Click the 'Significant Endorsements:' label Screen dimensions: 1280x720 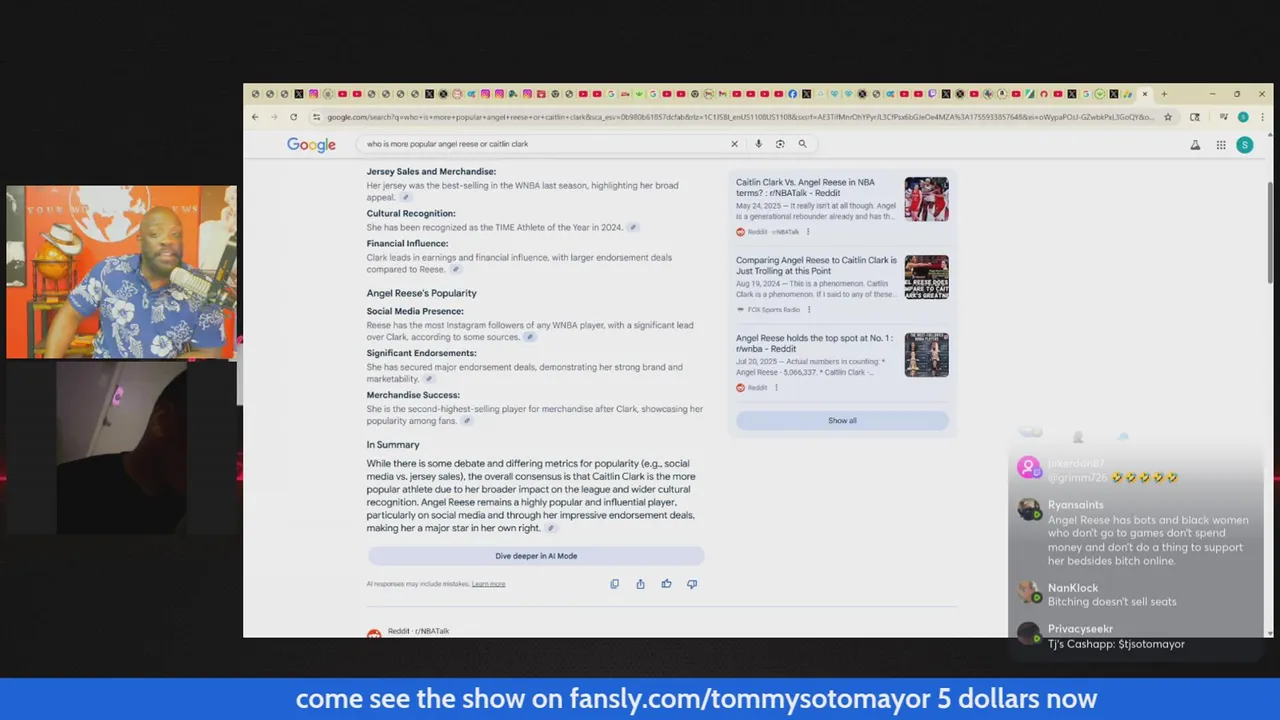tap(421, 354)
